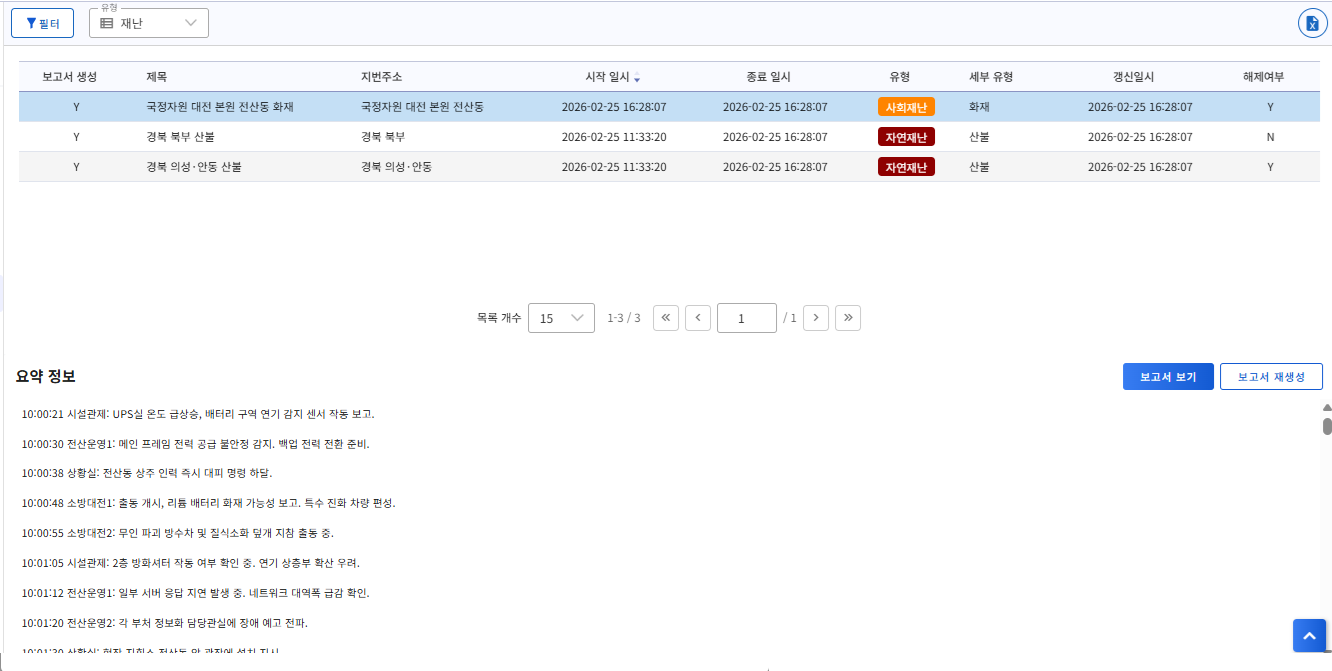
Task: Click the 10:01:05 시설관제 log line
Action: 190,563
